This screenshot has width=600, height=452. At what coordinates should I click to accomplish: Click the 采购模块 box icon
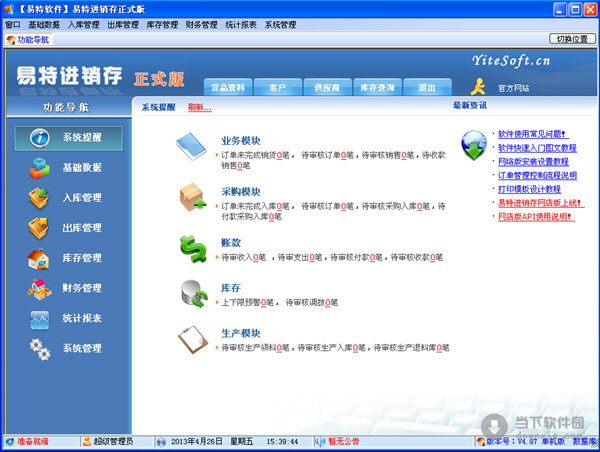coord(192,197)
